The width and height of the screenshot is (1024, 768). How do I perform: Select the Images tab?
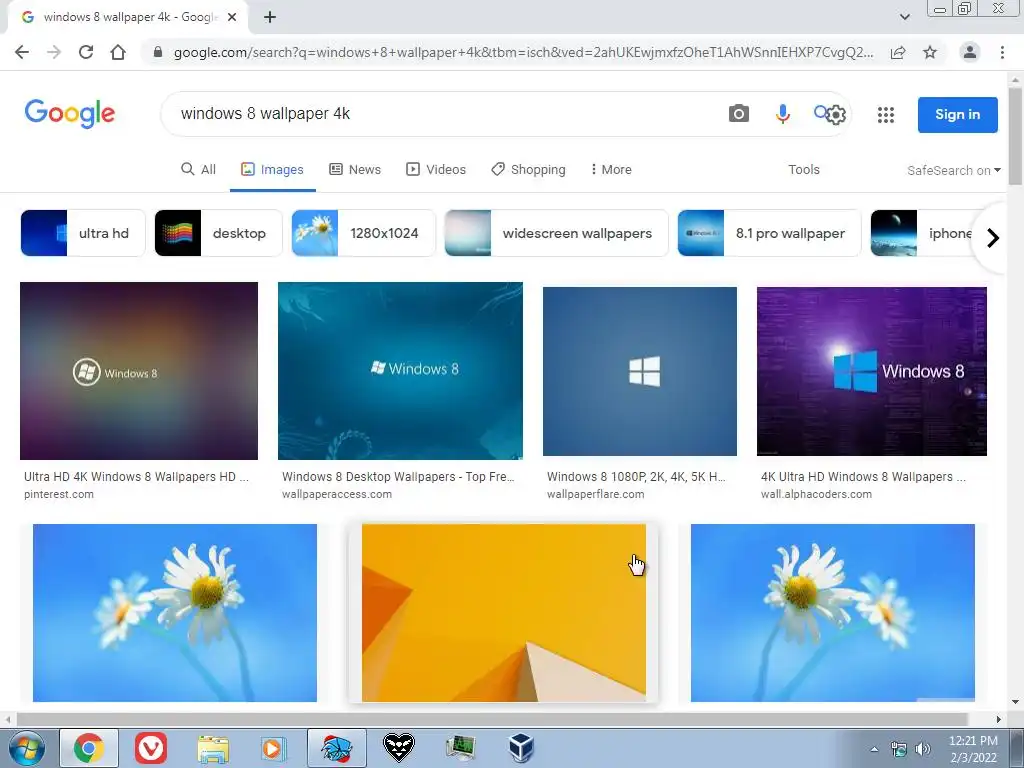[272, 169]
